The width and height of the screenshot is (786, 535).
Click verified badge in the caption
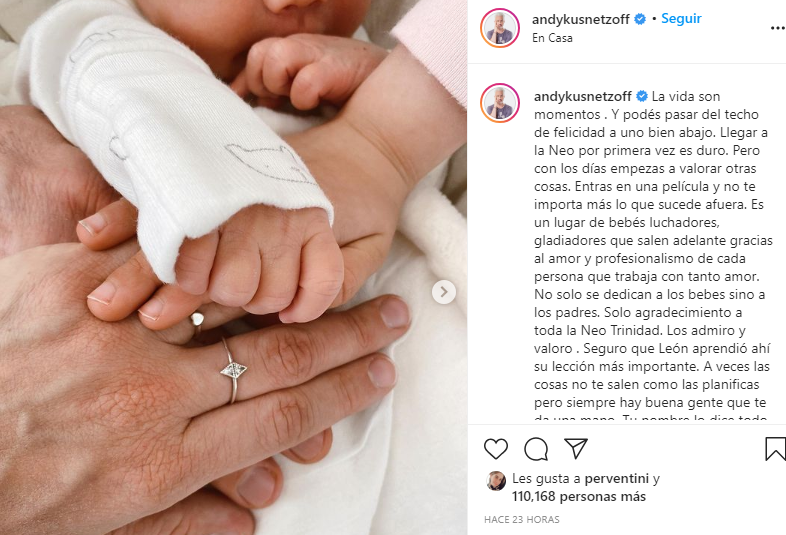(x=642, y=96)
